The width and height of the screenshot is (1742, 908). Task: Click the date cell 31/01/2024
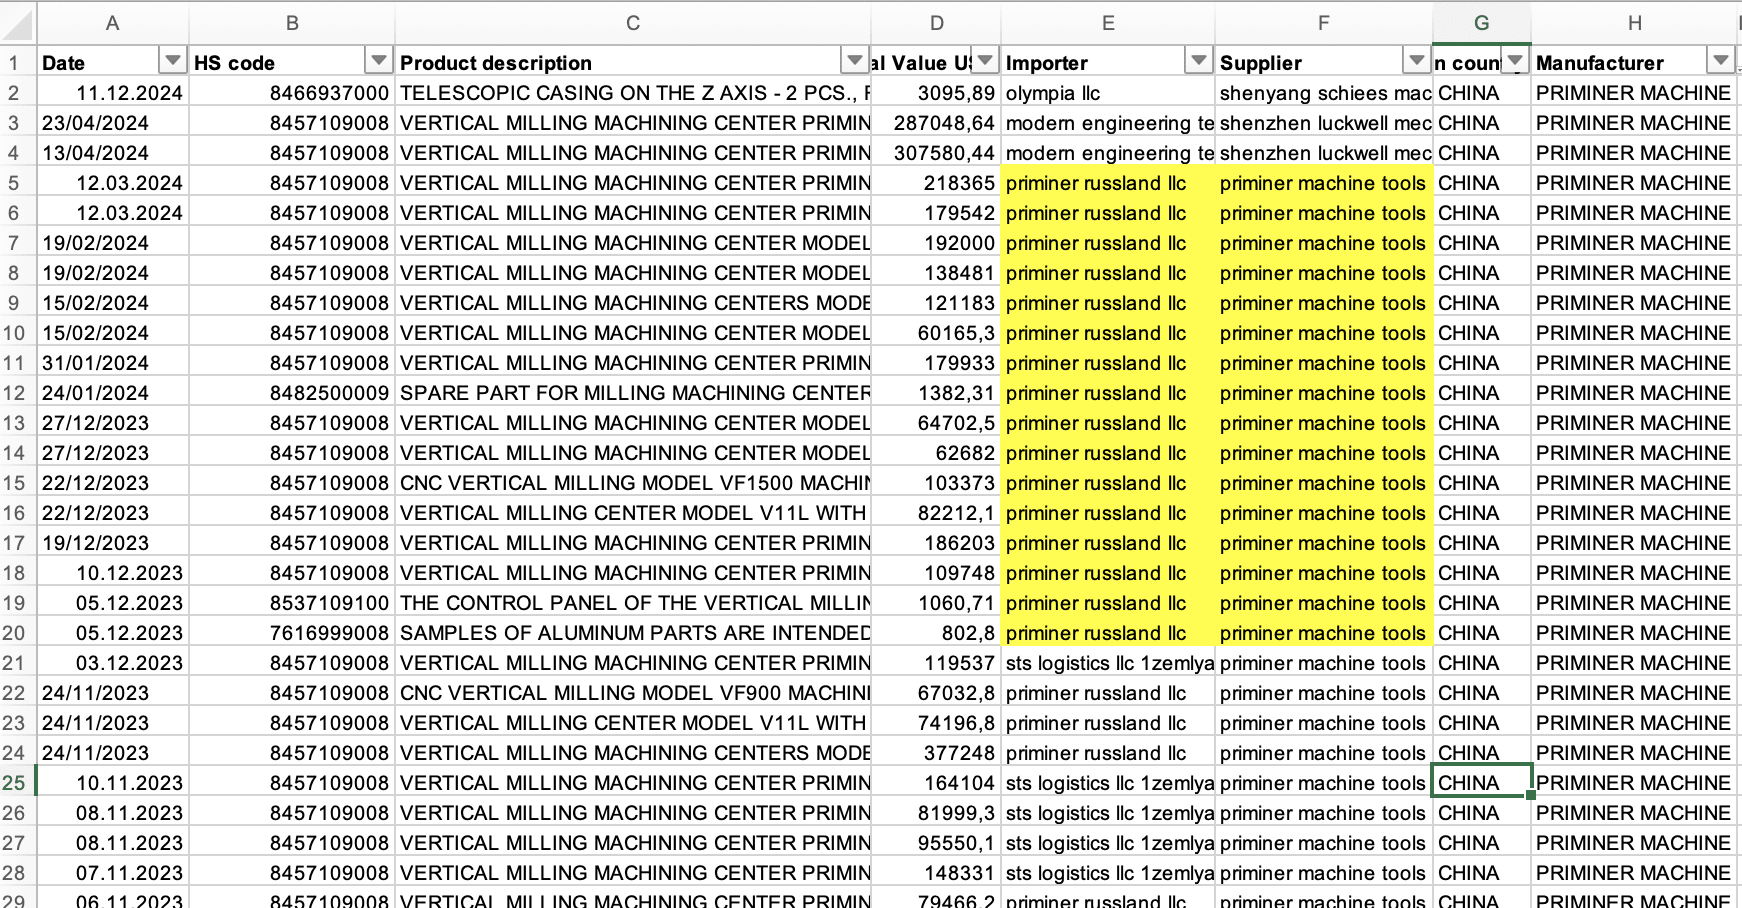(x=112, y=363)
